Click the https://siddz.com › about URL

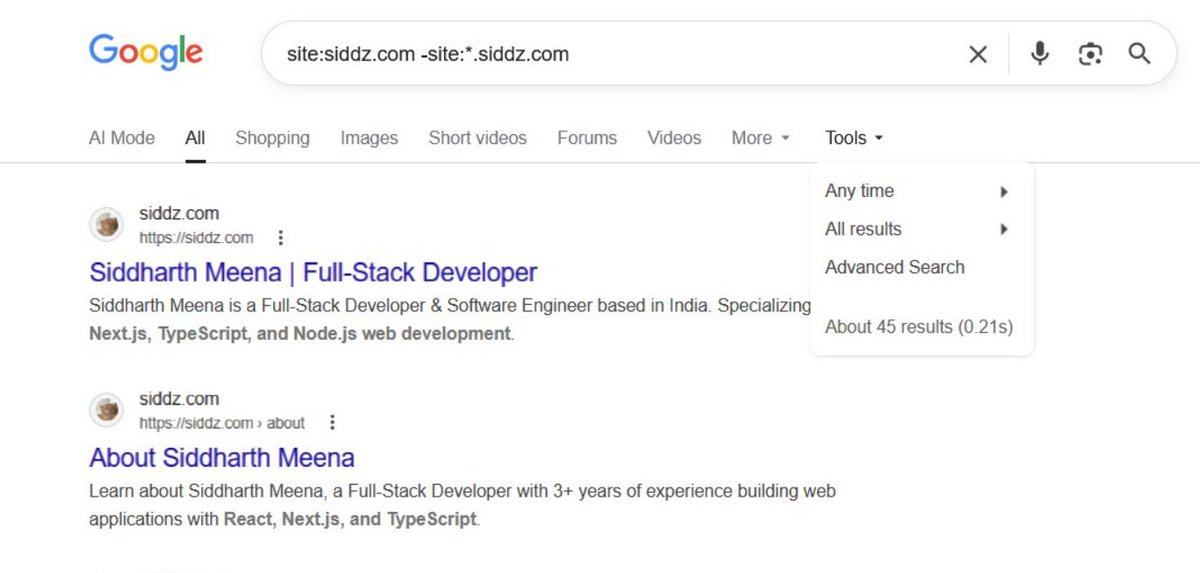(222, 423)
